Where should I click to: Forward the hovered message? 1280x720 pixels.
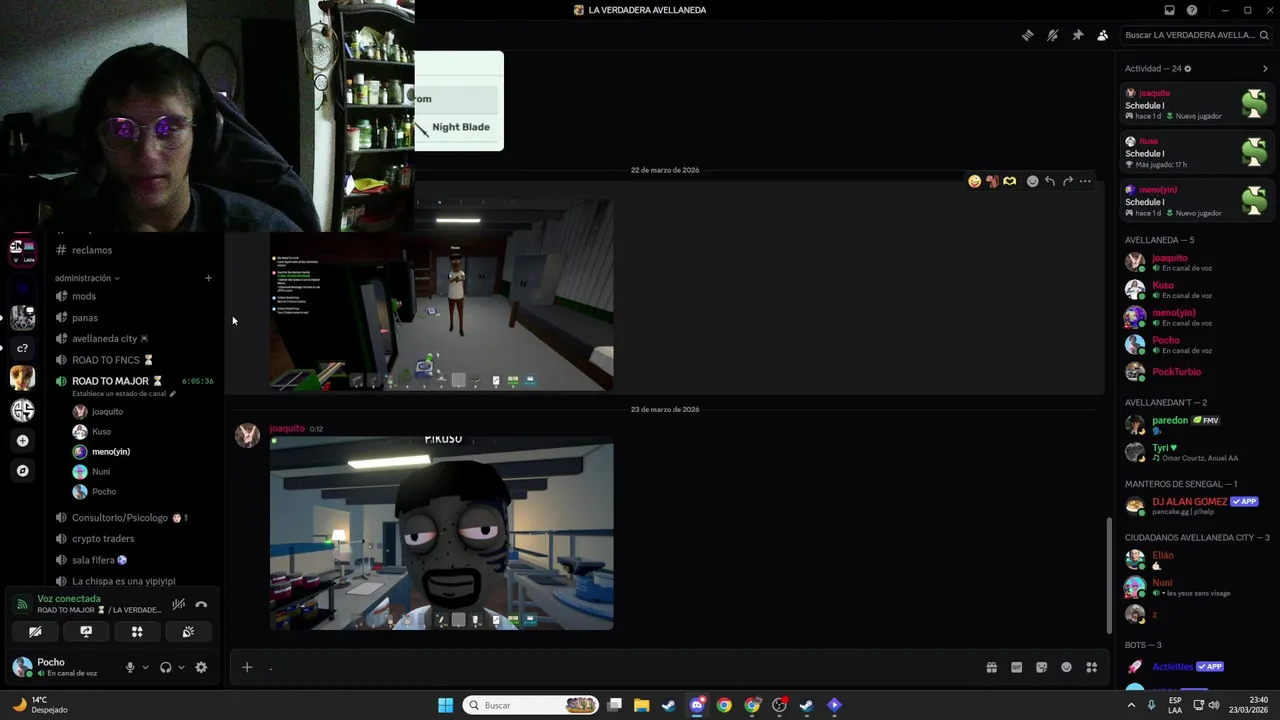click(x=1068, y=181)
